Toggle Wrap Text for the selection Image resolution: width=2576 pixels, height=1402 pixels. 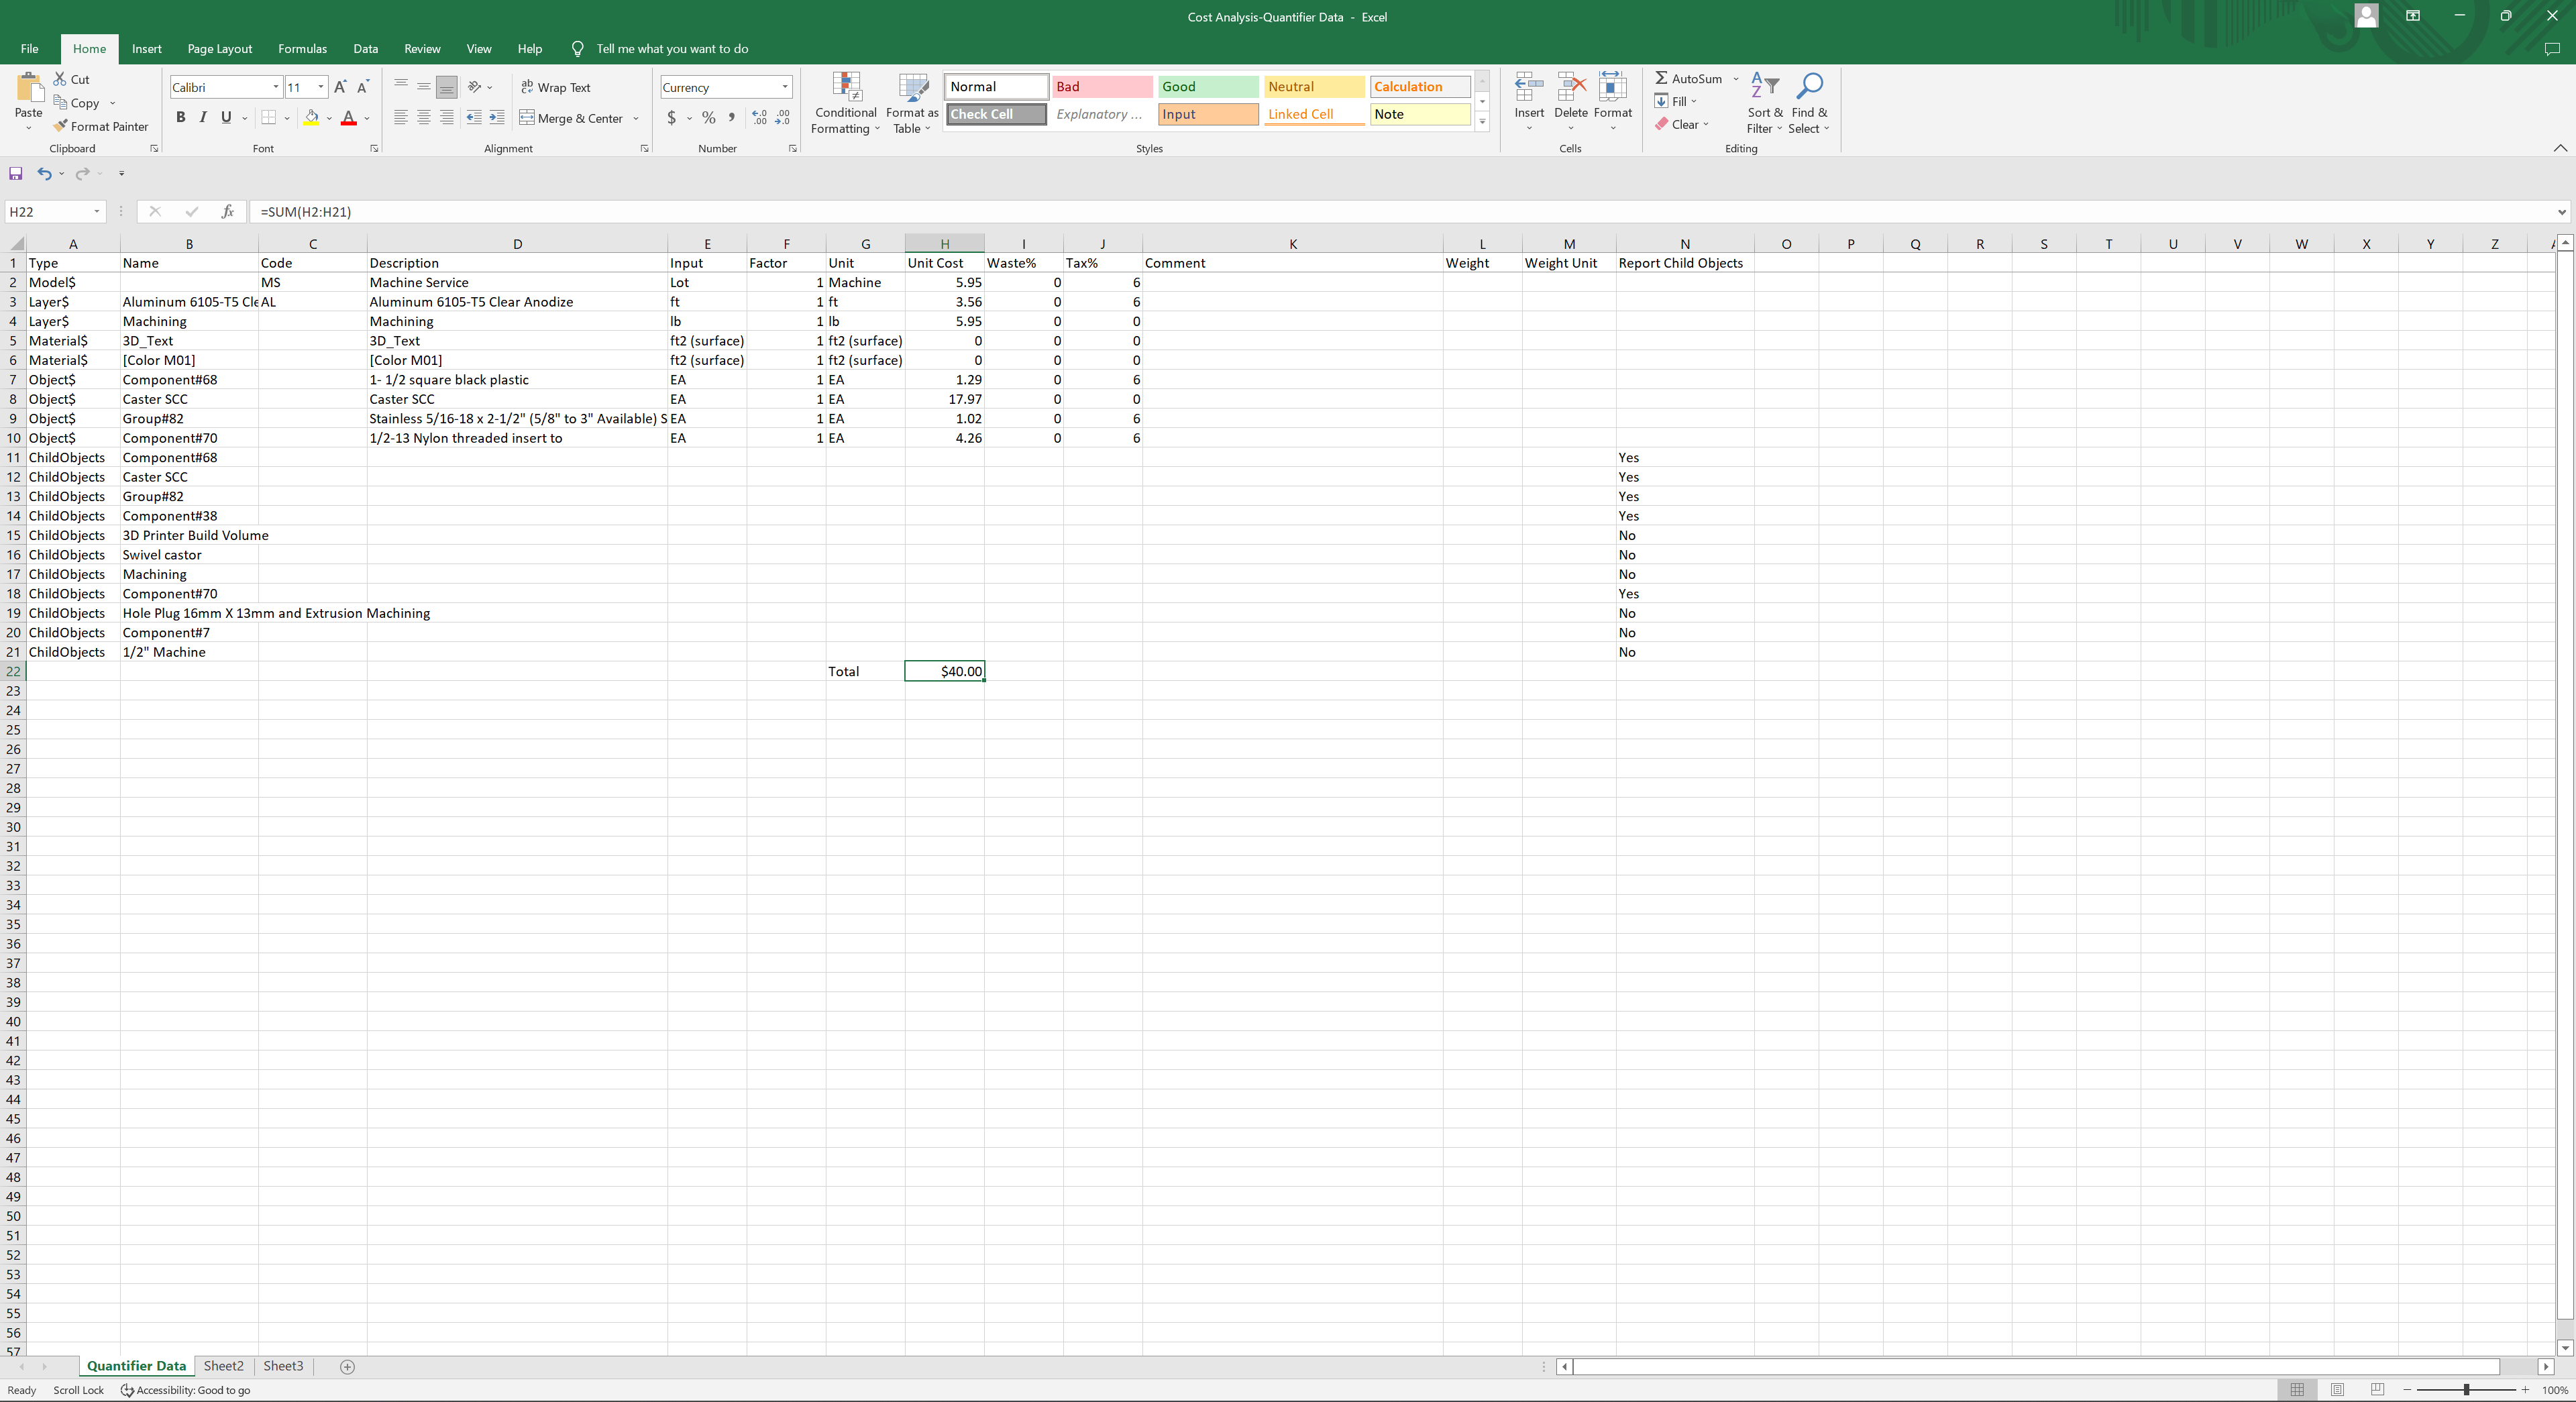[556, 87]
